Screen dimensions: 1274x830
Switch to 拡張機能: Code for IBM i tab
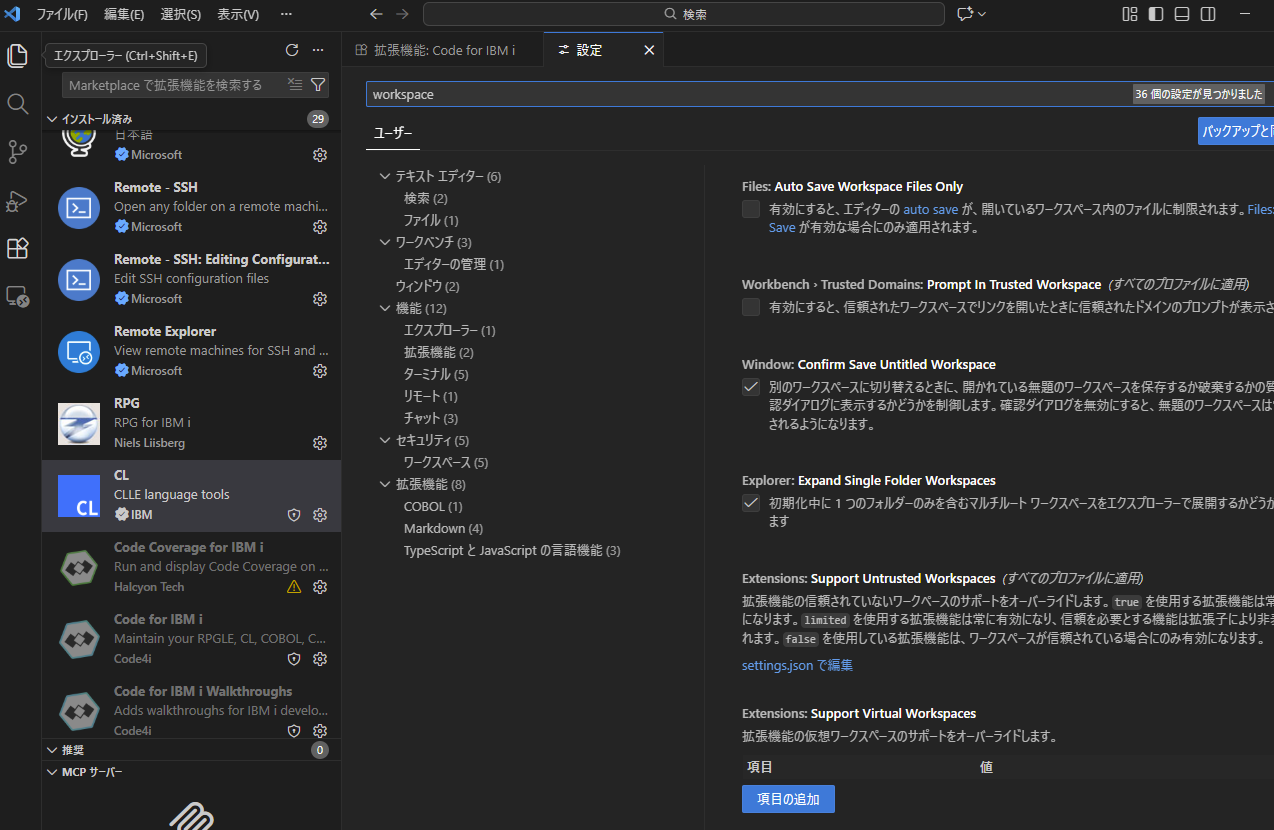tap(443, 49)
